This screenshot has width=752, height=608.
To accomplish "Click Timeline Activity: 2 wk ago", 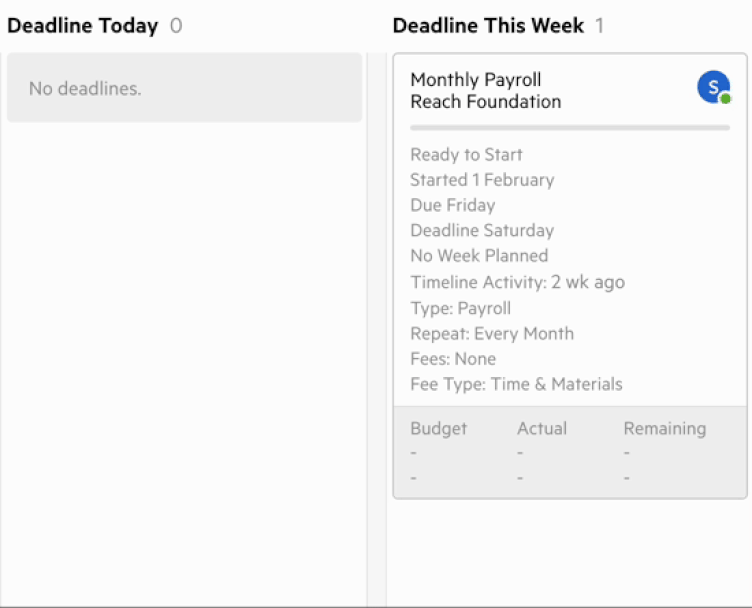I will [517, 282].
